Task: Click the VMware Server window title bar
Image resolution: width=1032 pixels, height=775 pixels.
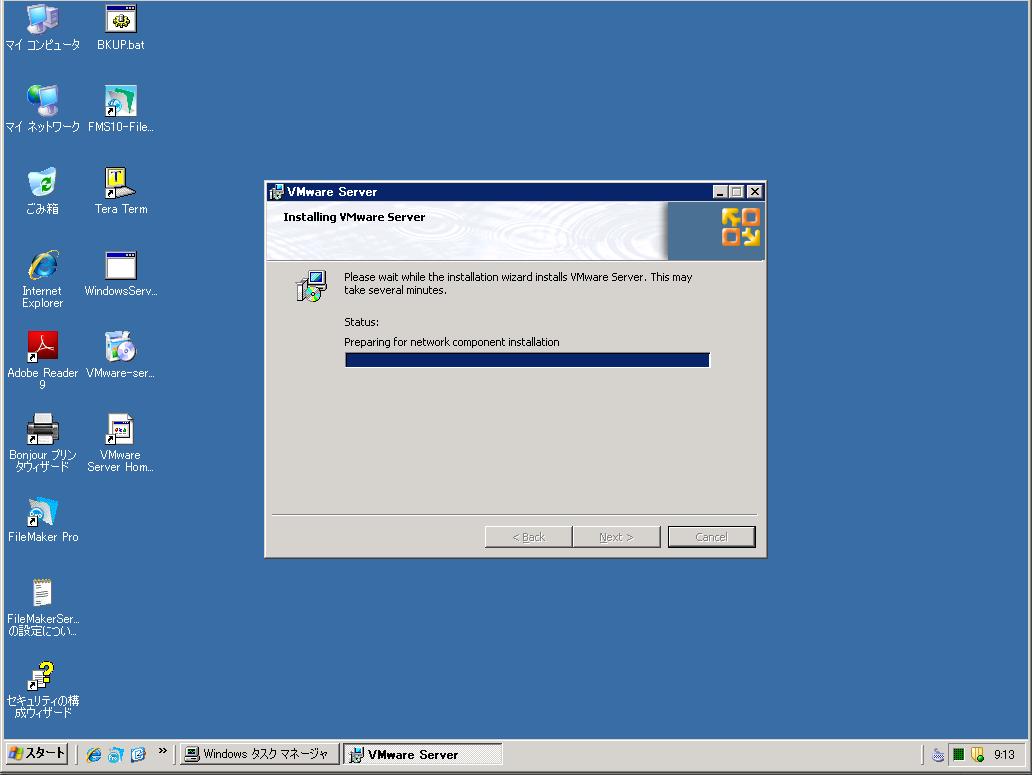Action: click(x=515, y=191)
